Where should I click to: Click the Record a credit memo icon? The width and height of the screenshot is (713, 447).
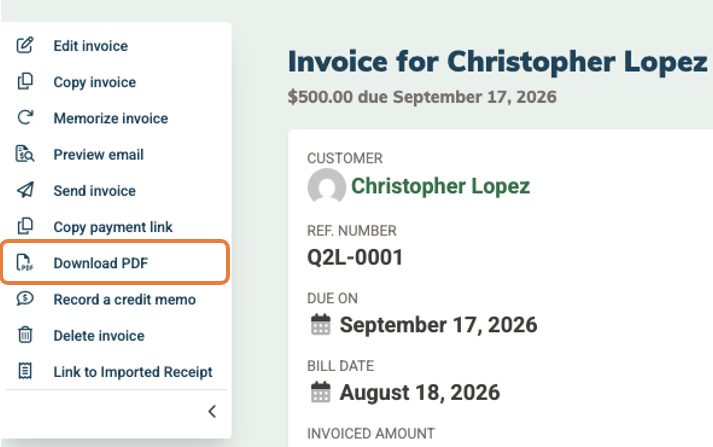click(x=25, y=299)
